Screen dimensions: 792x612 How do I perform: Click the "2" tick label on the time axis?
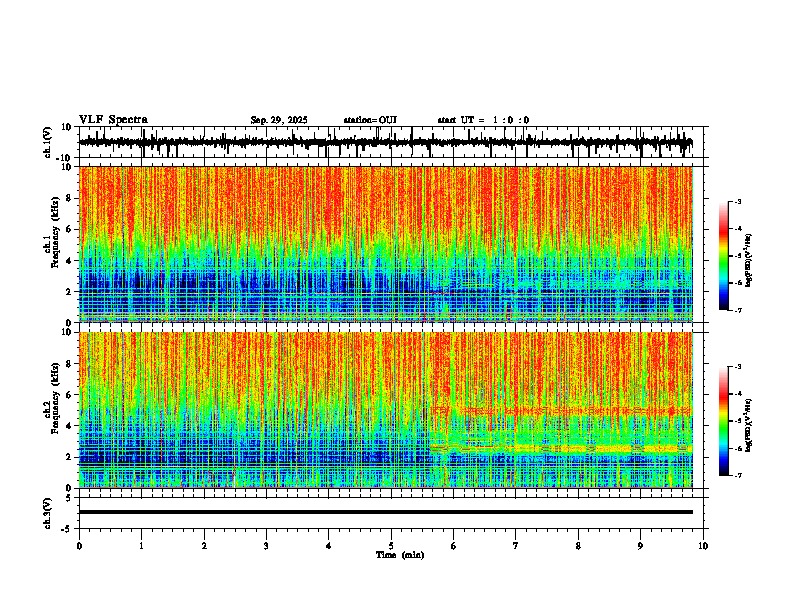tap(204, 546)
